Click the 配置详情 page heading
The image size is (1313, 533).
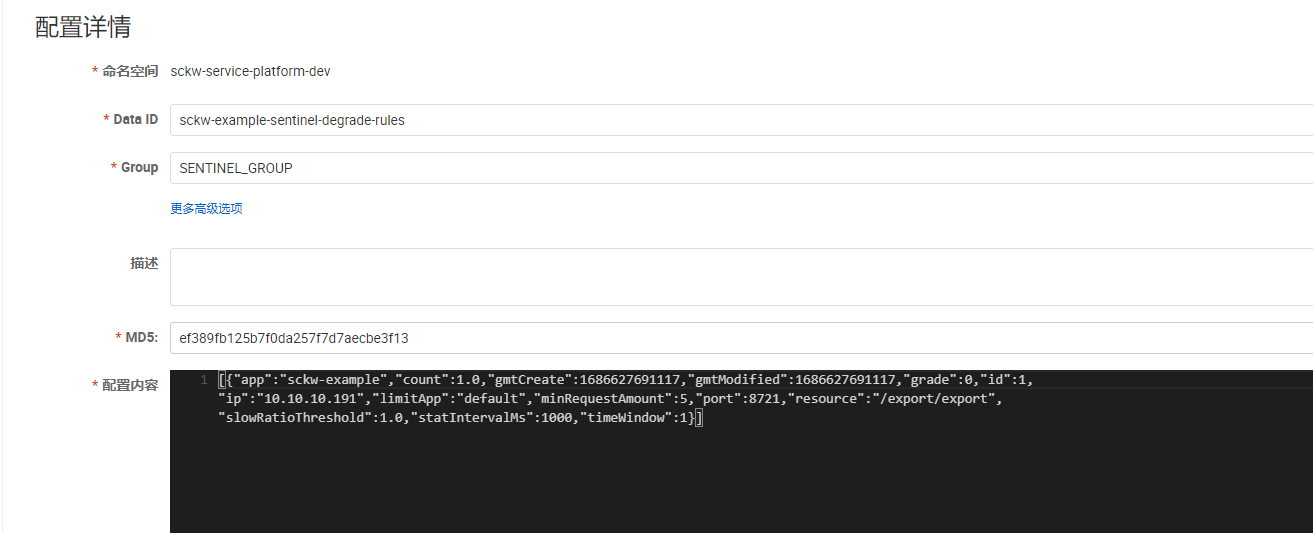[x=83, y=27]
